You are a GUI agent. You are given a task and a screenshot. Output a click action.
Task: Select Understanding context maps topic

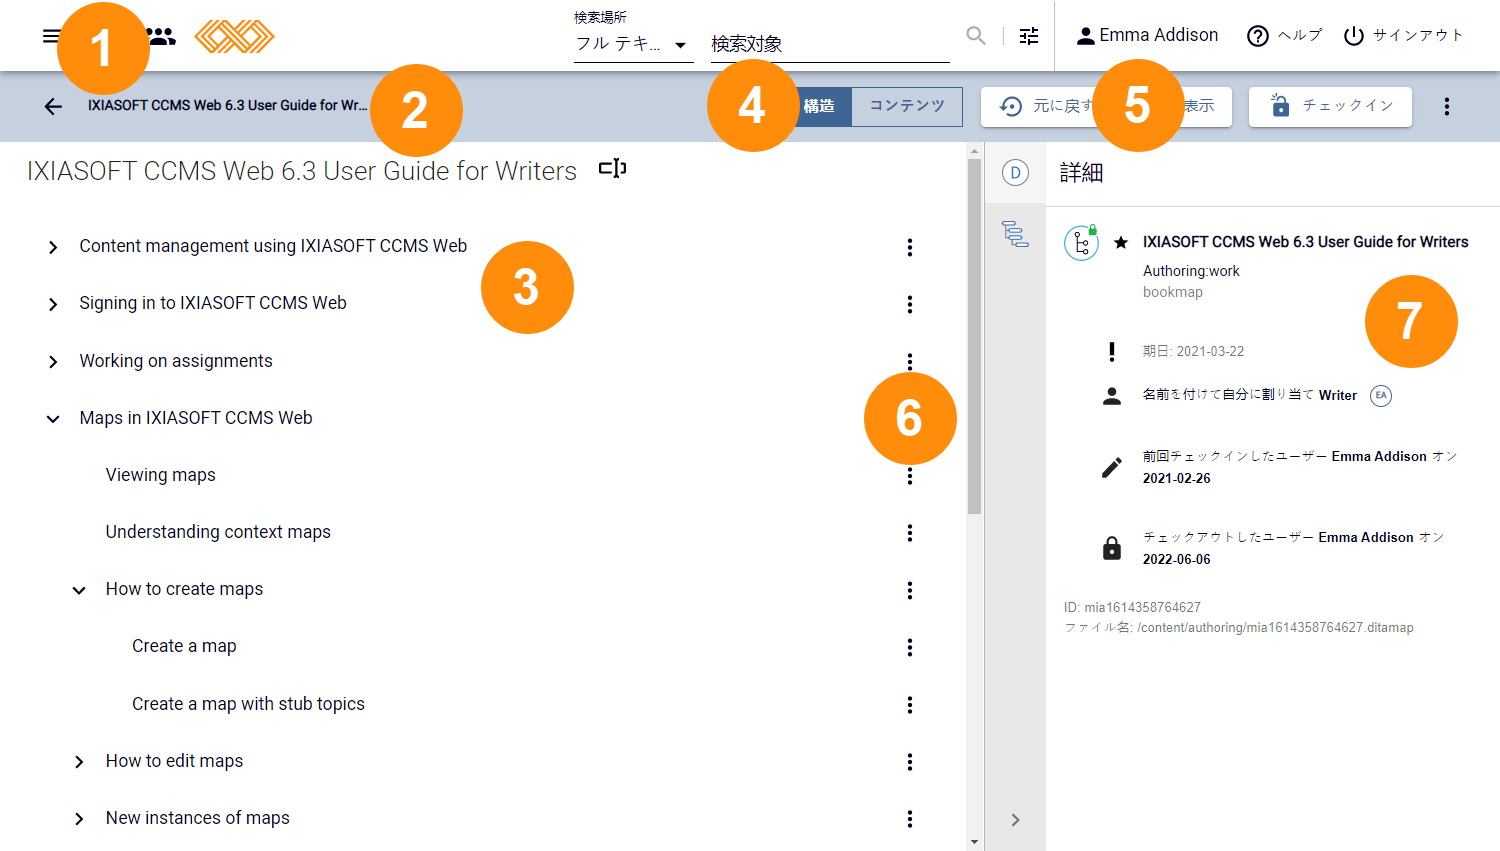click(x=218, y=532)
